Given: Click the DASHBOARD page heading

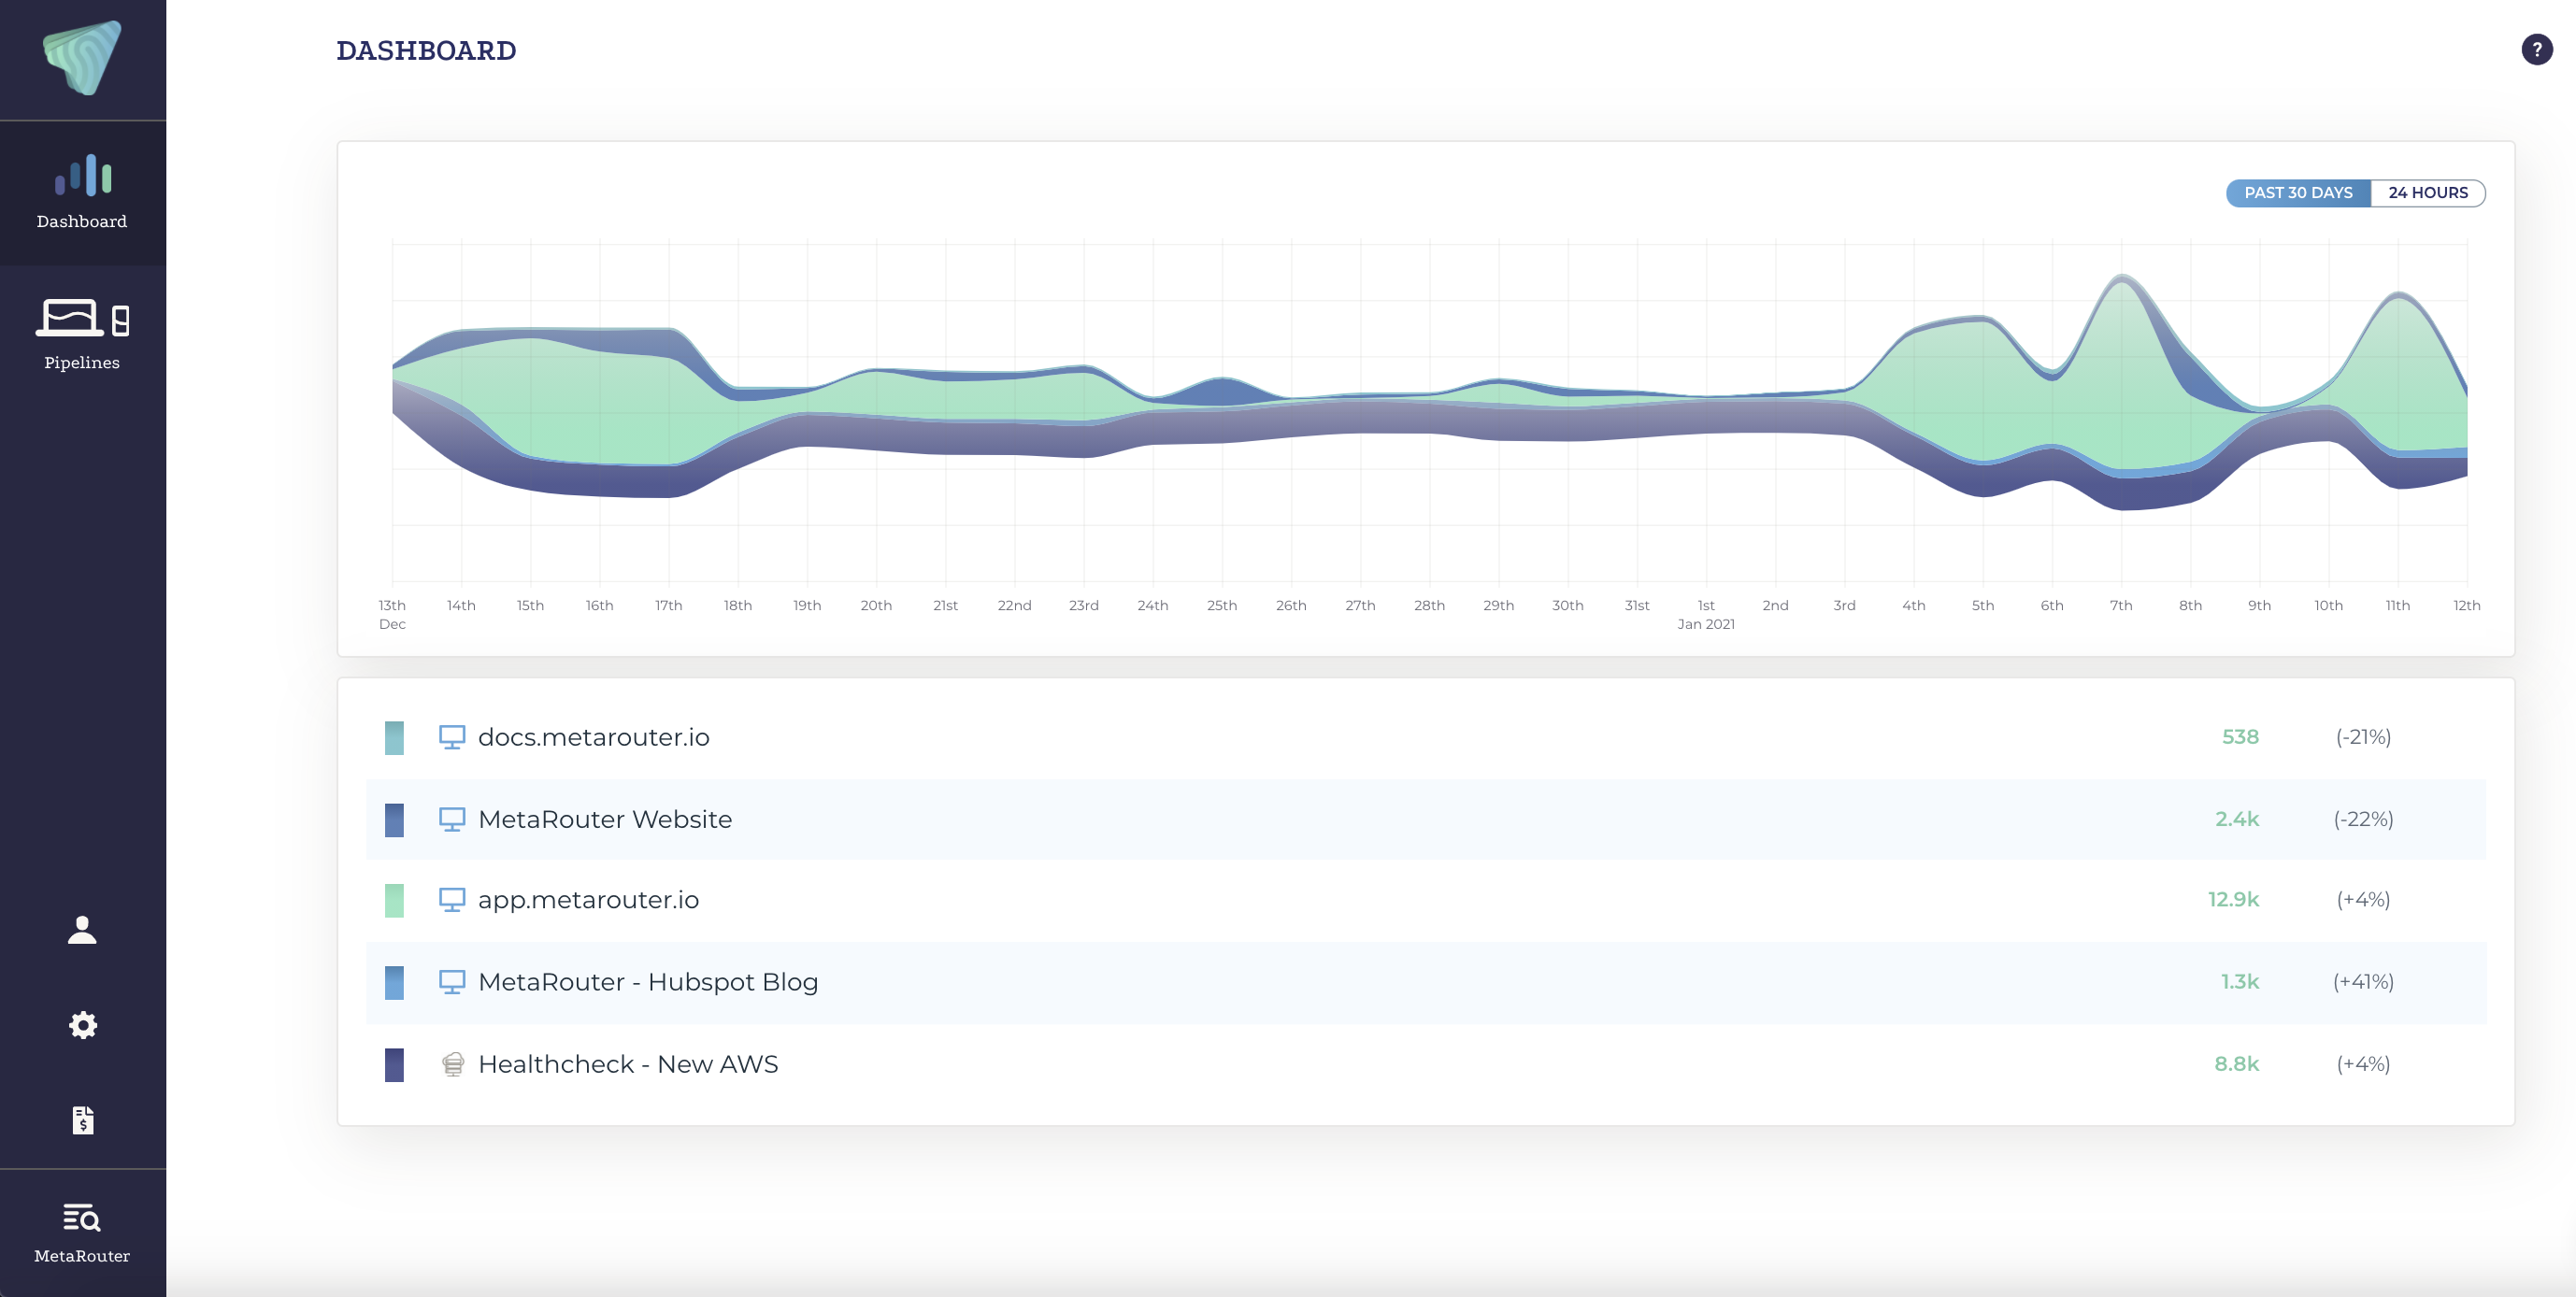Looking at the screenshot, I should point(426,50).
